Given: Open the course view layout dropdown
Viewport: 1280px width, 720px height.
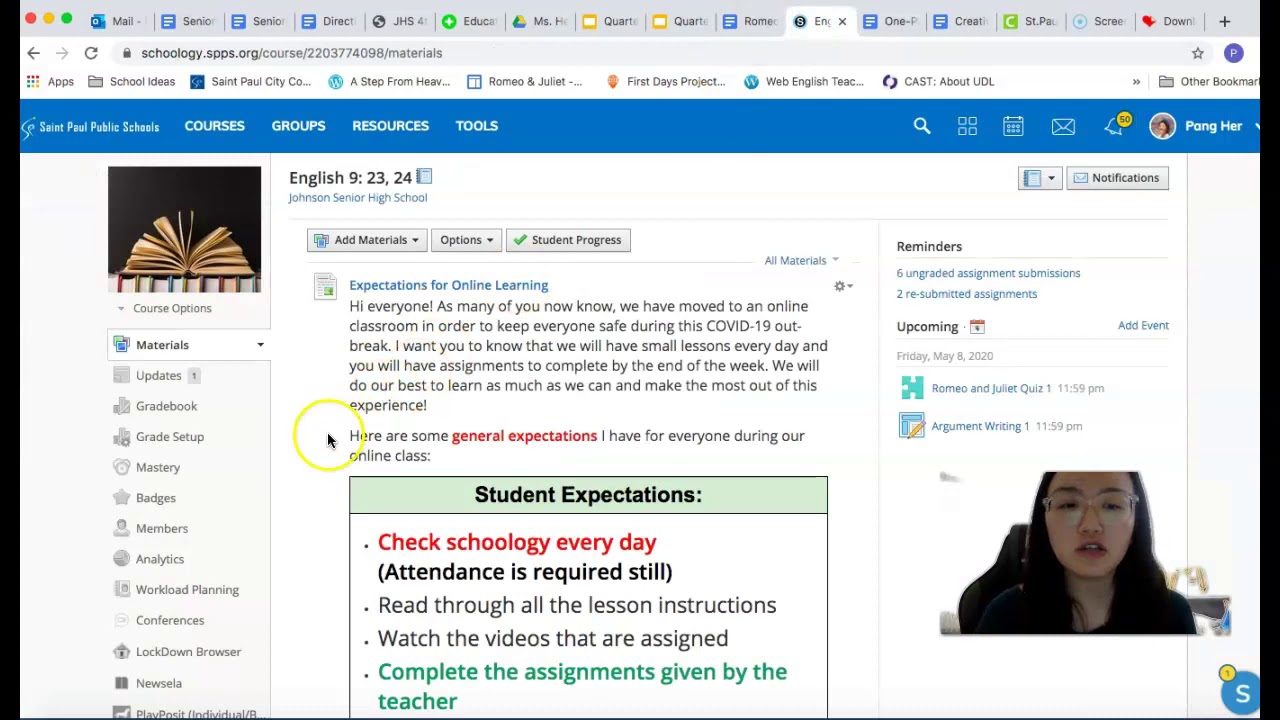Looking at the screenshot, I should coord(1039,178).
